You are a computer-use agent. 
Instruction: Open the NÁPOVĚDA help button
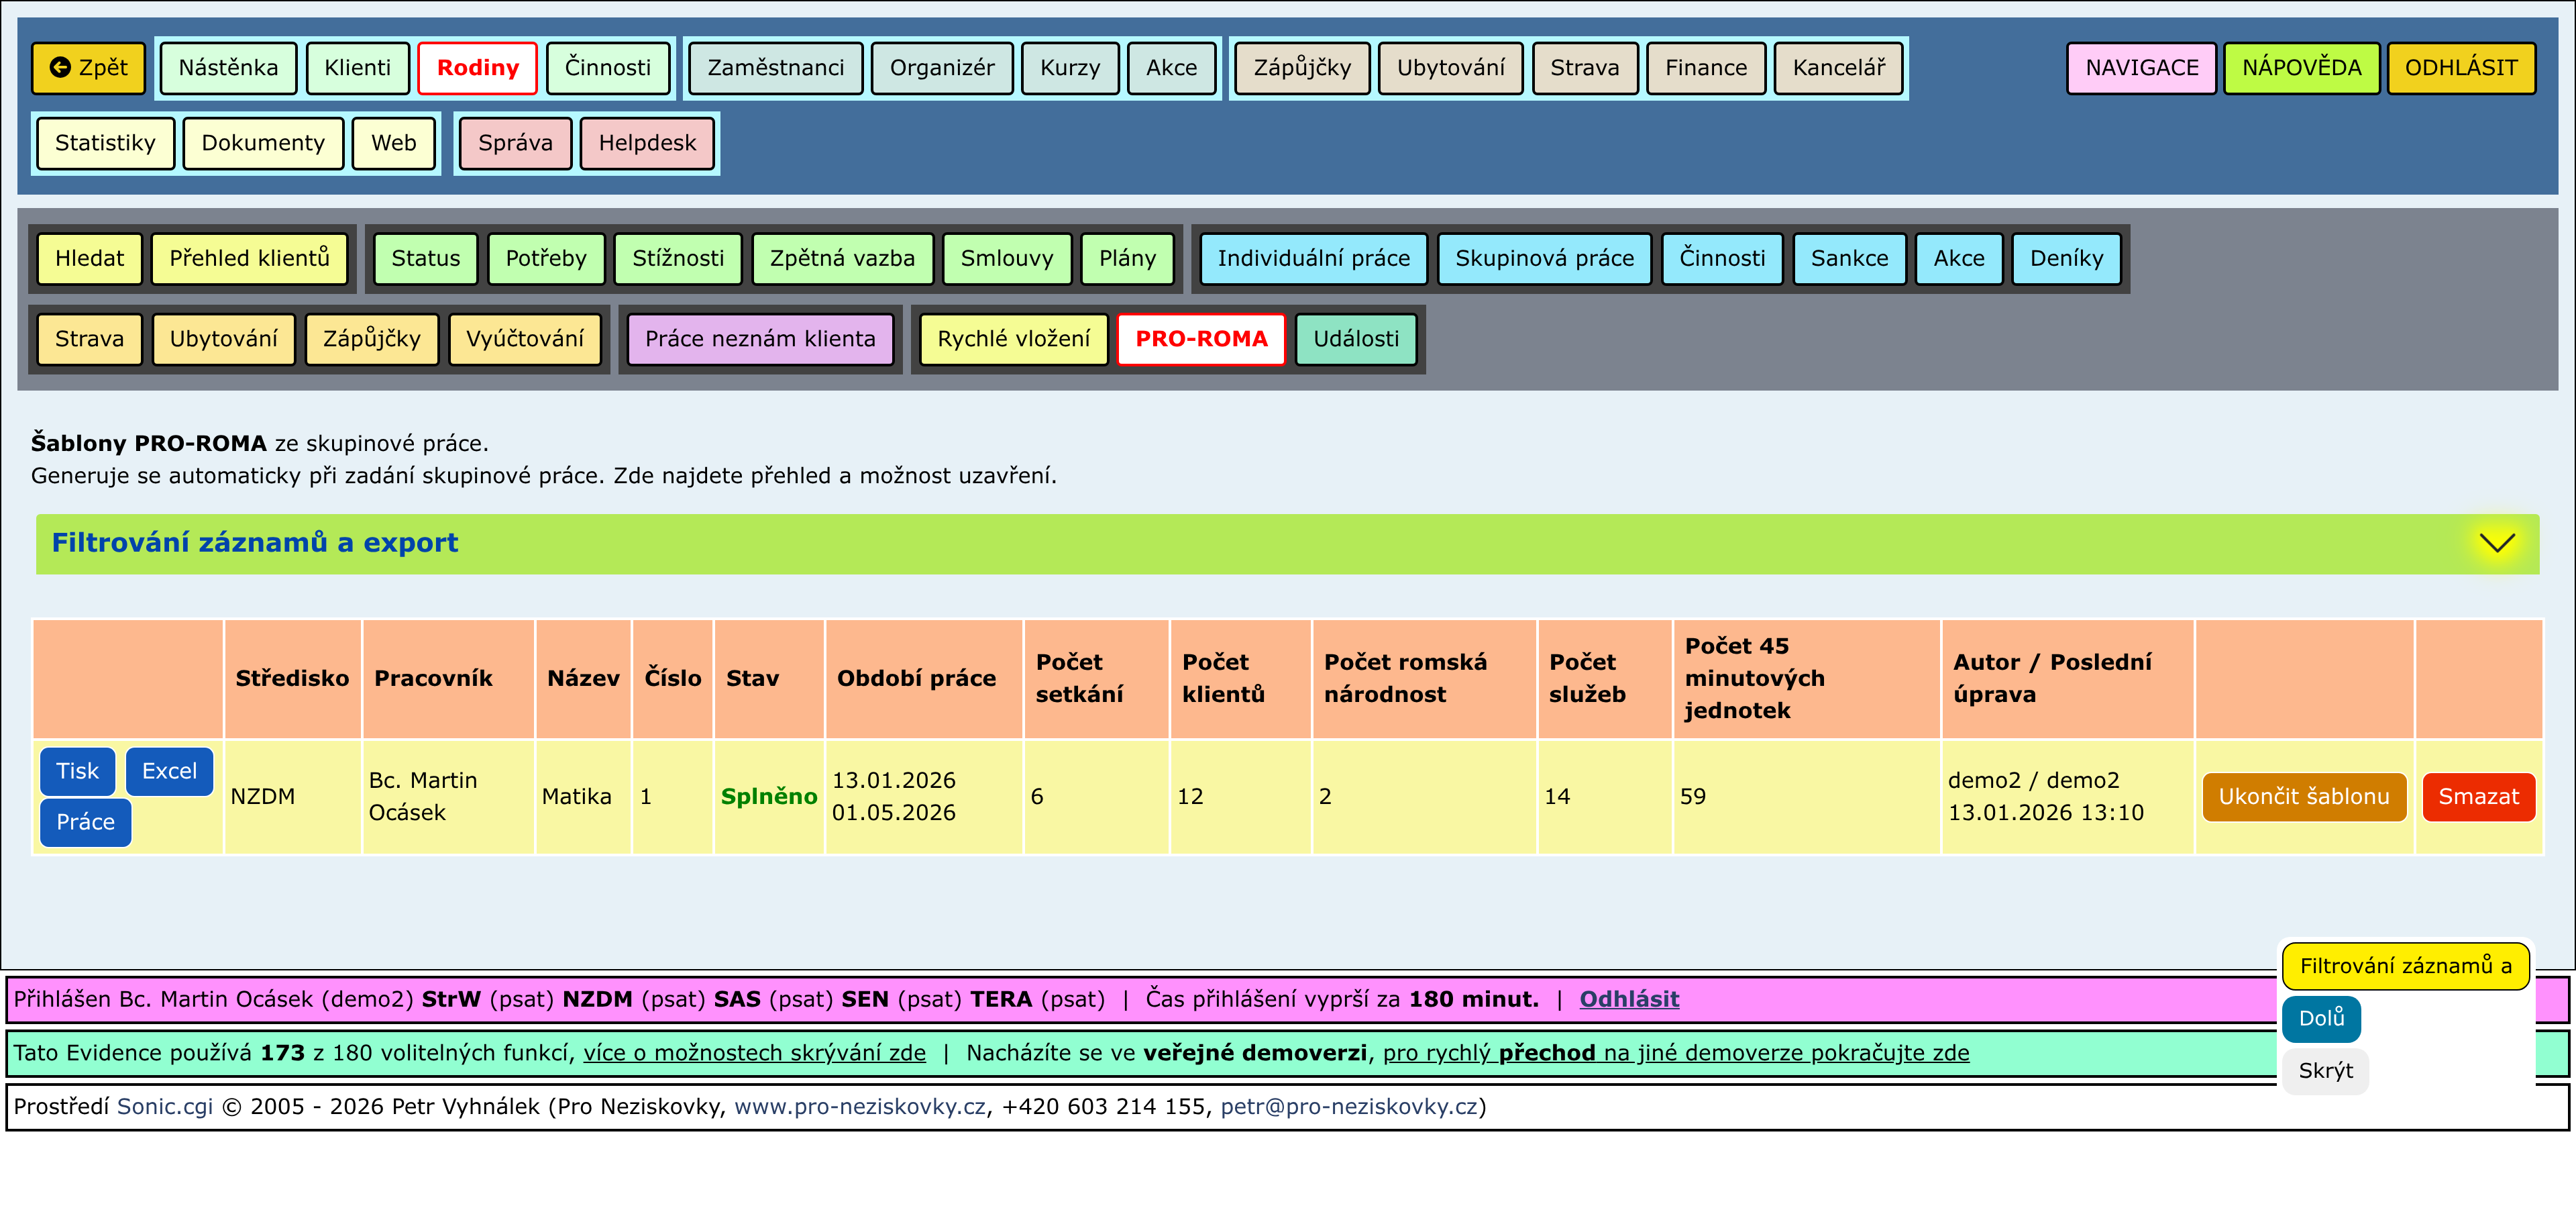(x=2300, y=68)
